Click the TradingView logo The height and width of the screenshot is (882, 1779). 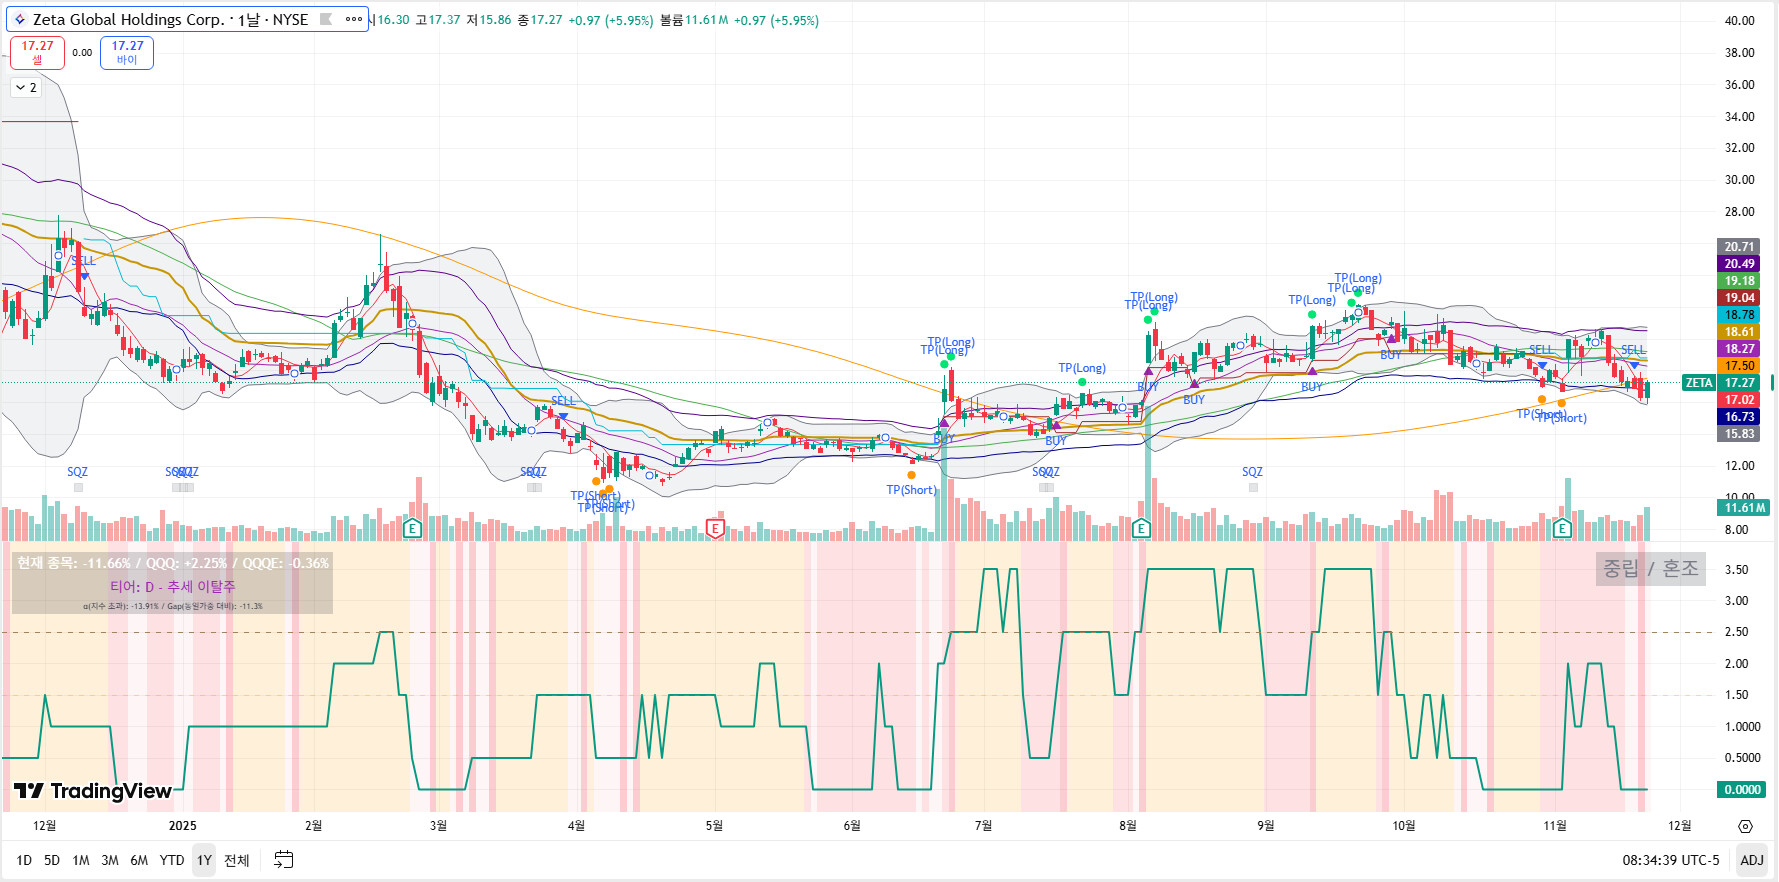tap(93, 791)
